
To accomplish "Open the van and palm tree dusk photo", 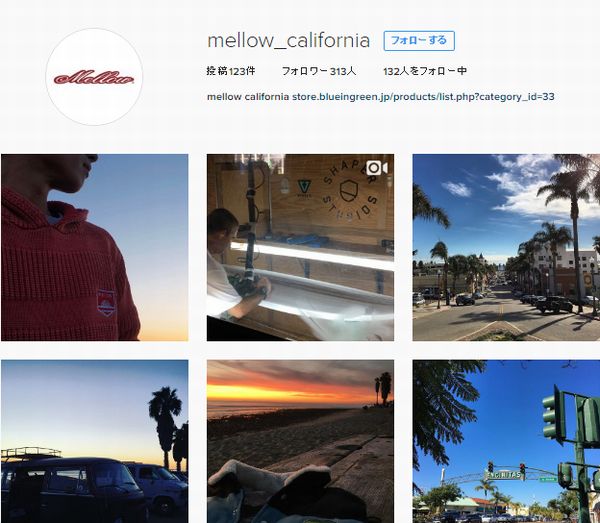I will pos(95,442).
